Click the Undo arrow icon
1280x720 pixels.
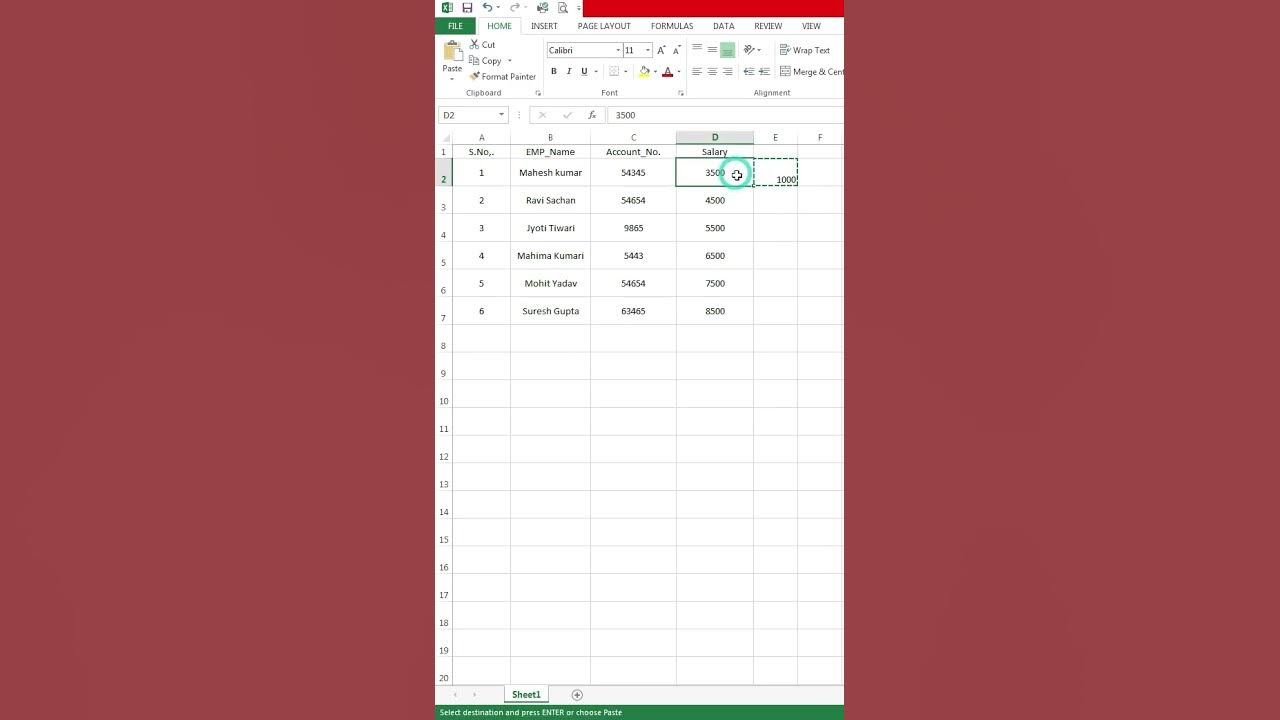[487, 8]
